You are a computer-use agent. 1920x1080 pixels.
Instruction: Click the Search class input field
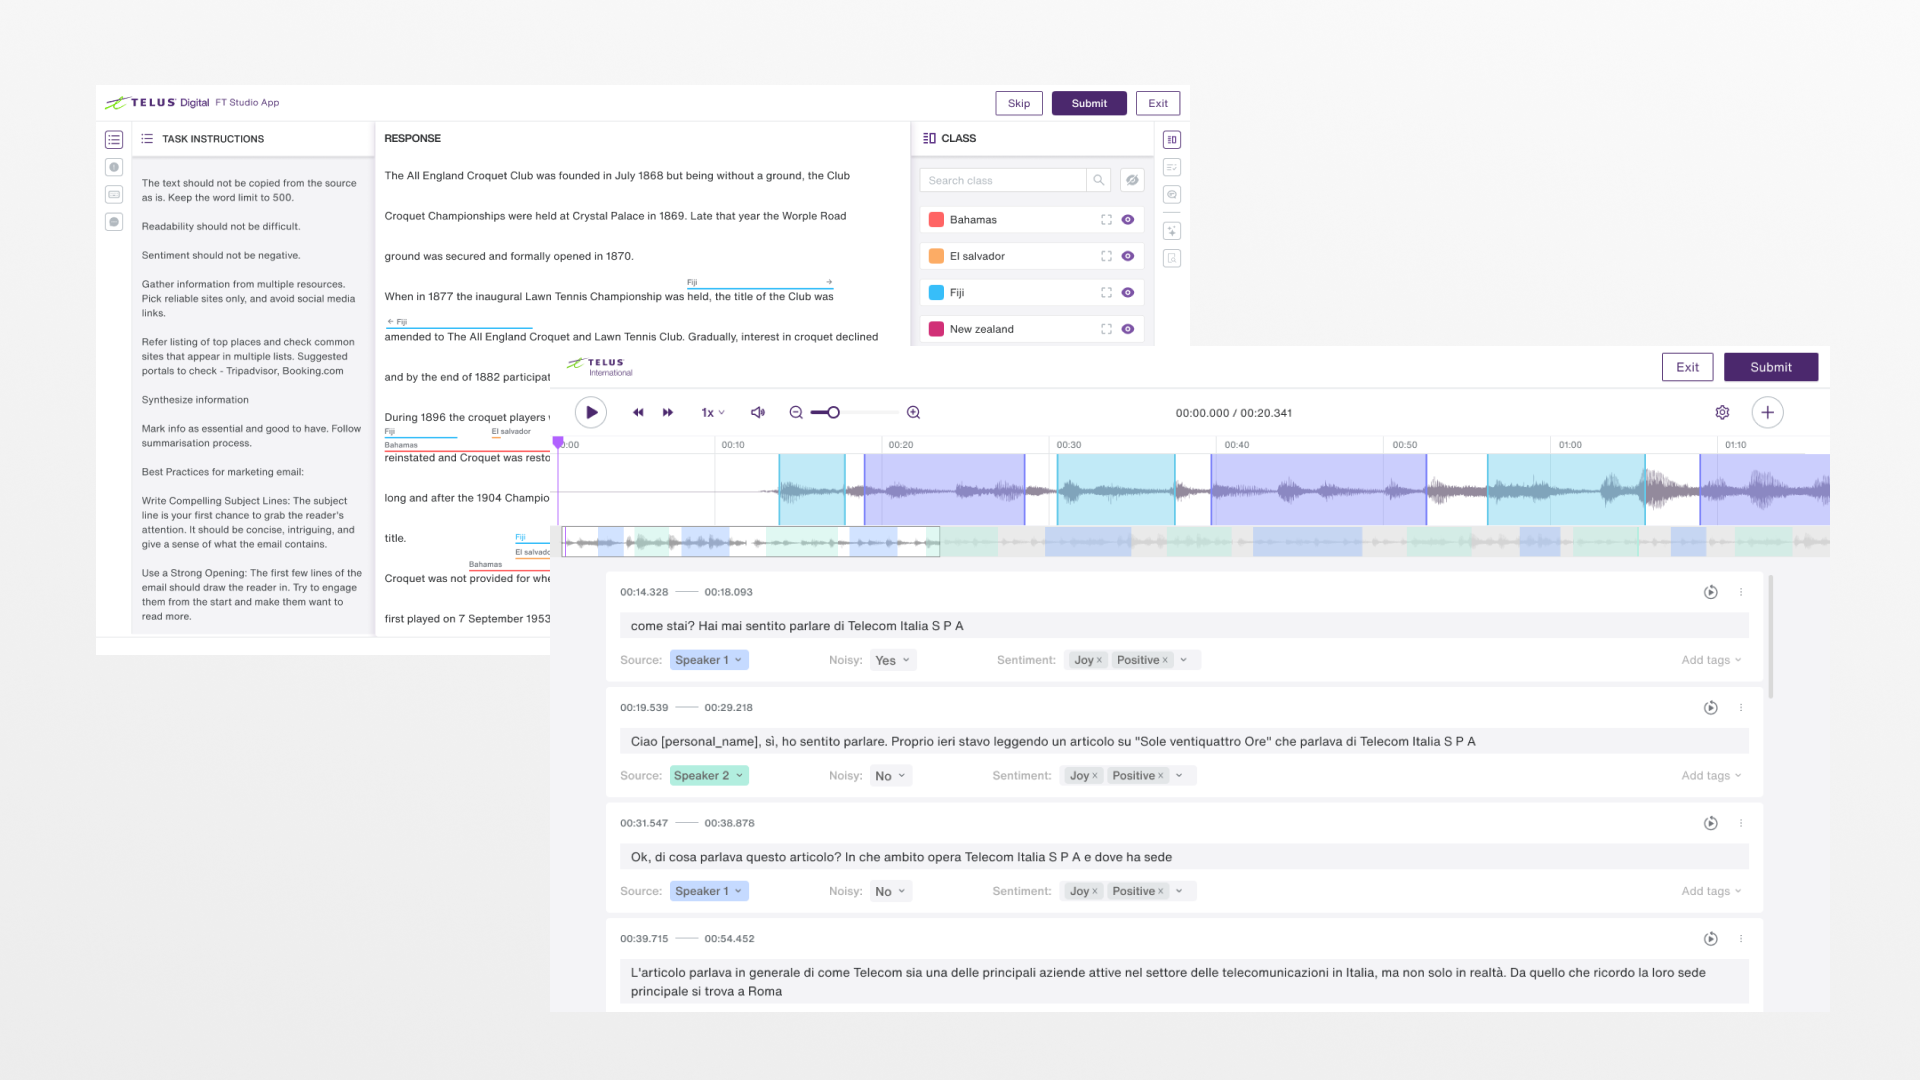click(1003, 180)
